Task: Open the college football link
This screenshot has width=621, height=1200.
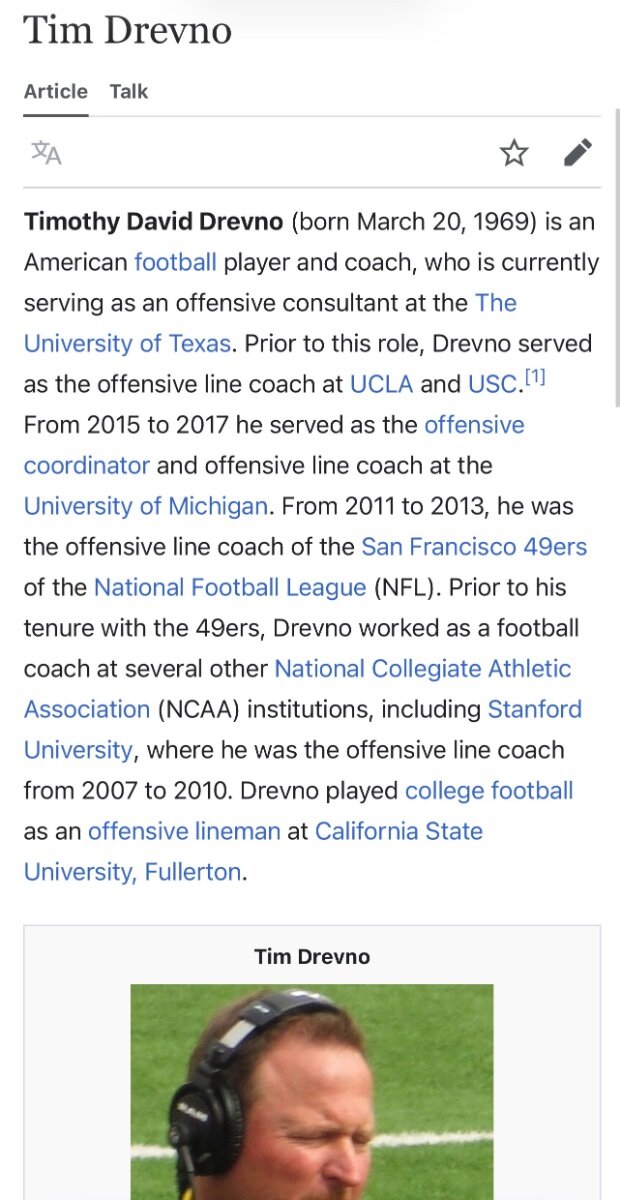Action: (489, 790)
